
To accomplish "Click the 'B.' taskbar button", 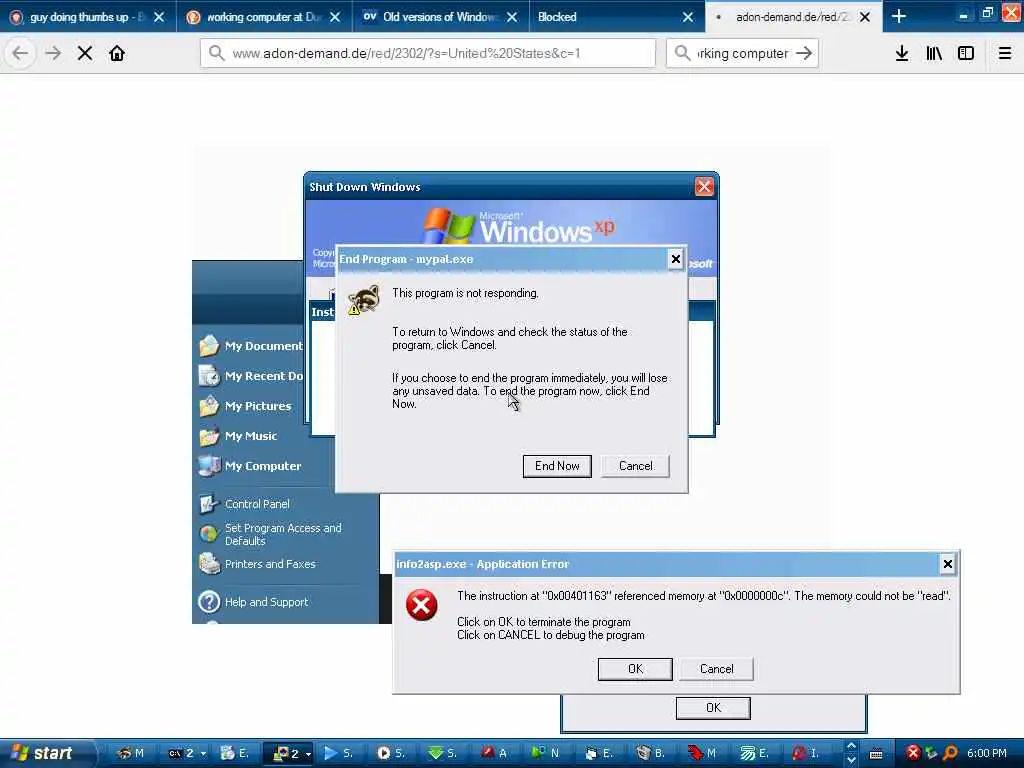I will click(651, 753).
